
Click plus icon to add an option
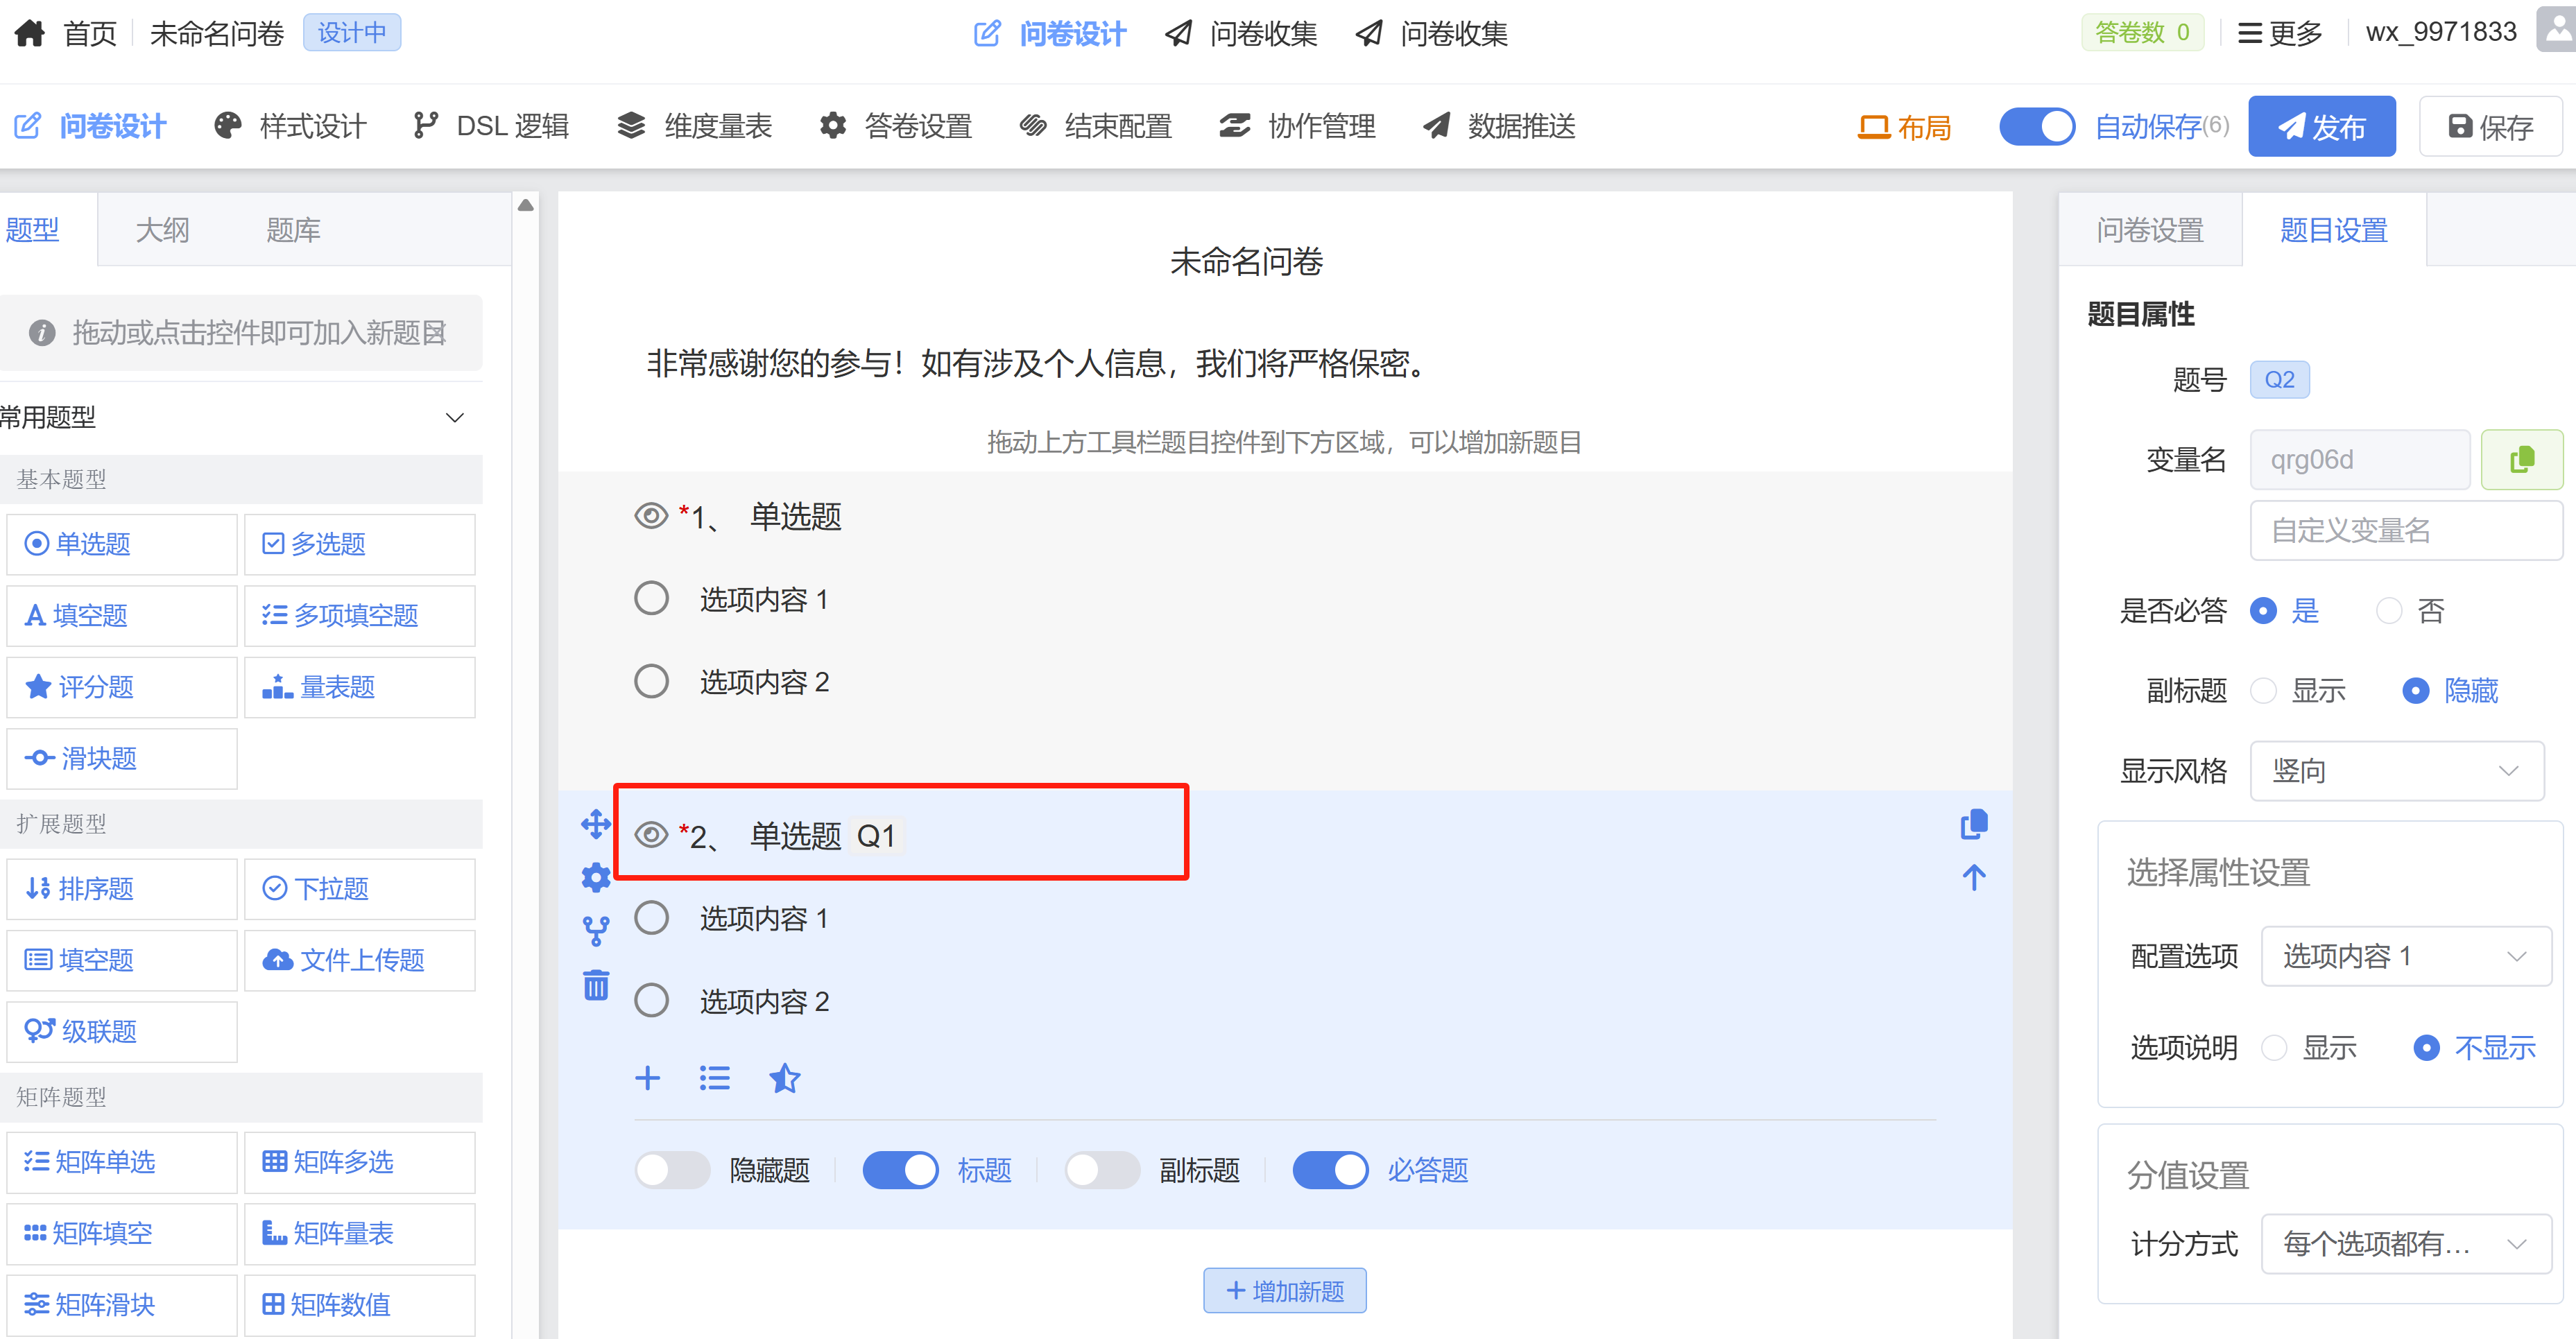click(648, 1078)
